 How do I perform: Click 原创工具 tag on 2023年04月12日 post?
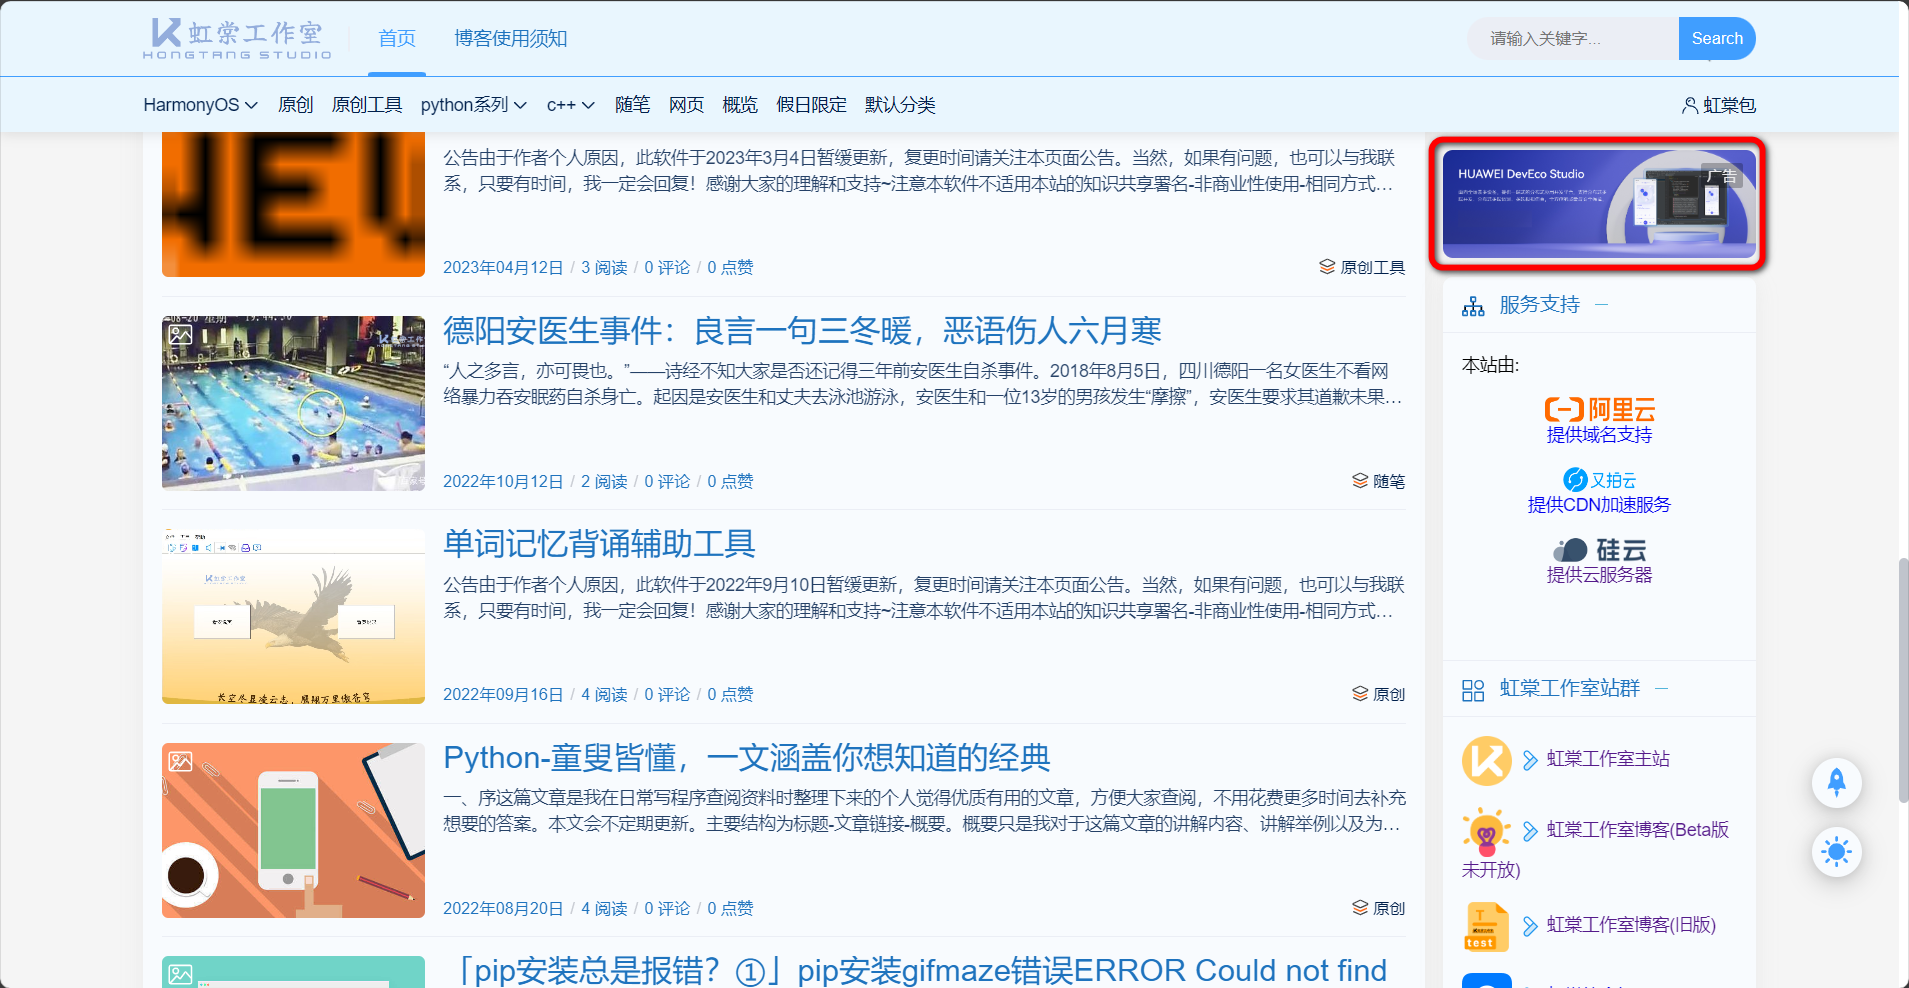tap(1372, 267)
